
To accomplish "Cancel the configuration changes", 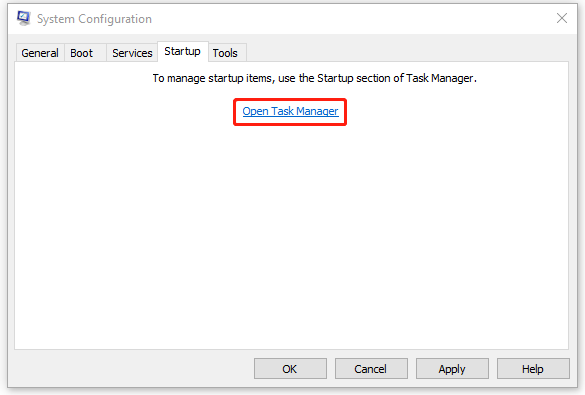I will 371,369.
